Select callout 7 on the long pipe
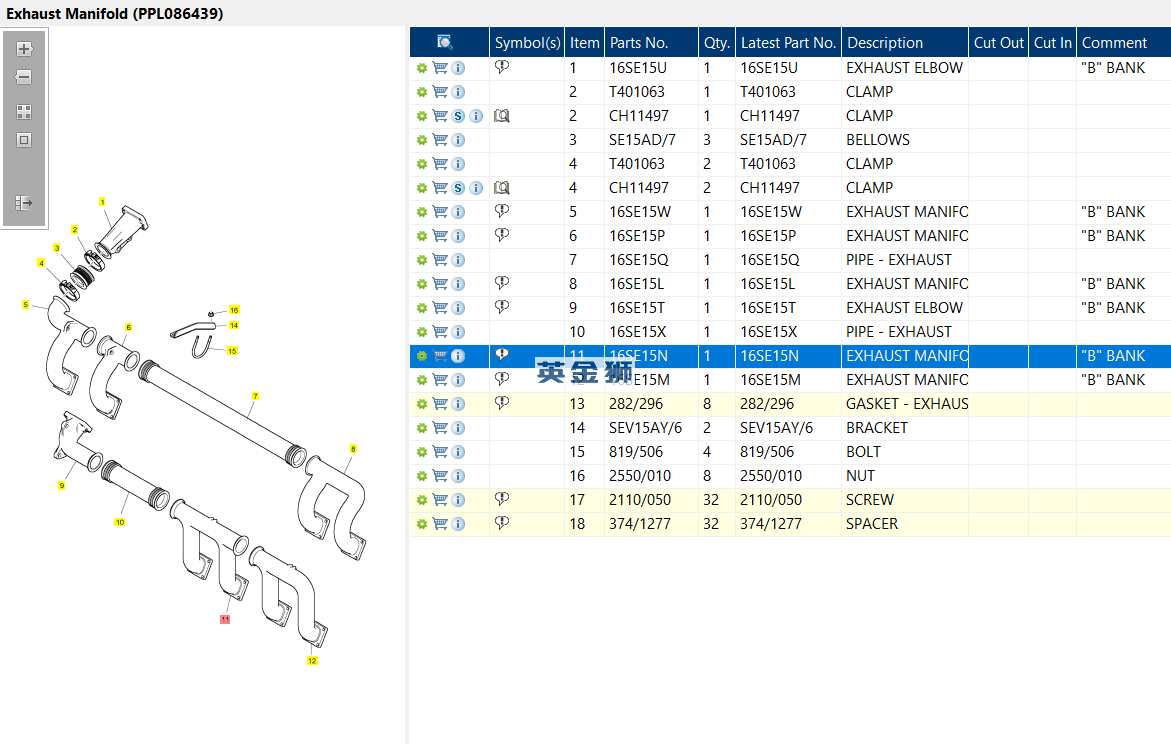This screenshot has height=744, width=1171. [x=255, y=396]
